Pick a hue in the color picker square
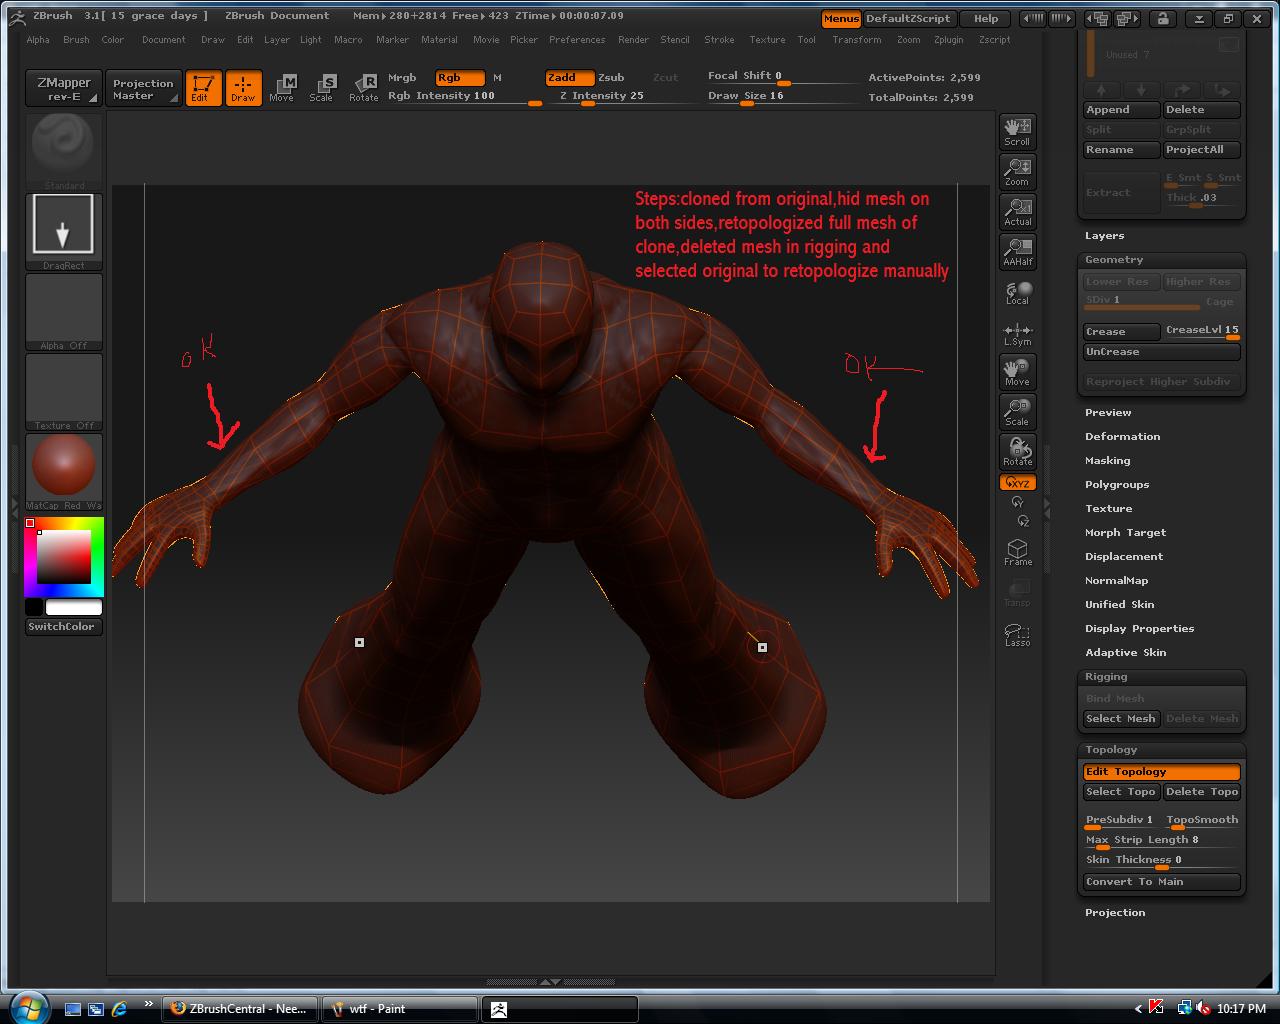The height and width of the screenshot is (1024, 1280). tap(64, 557)
